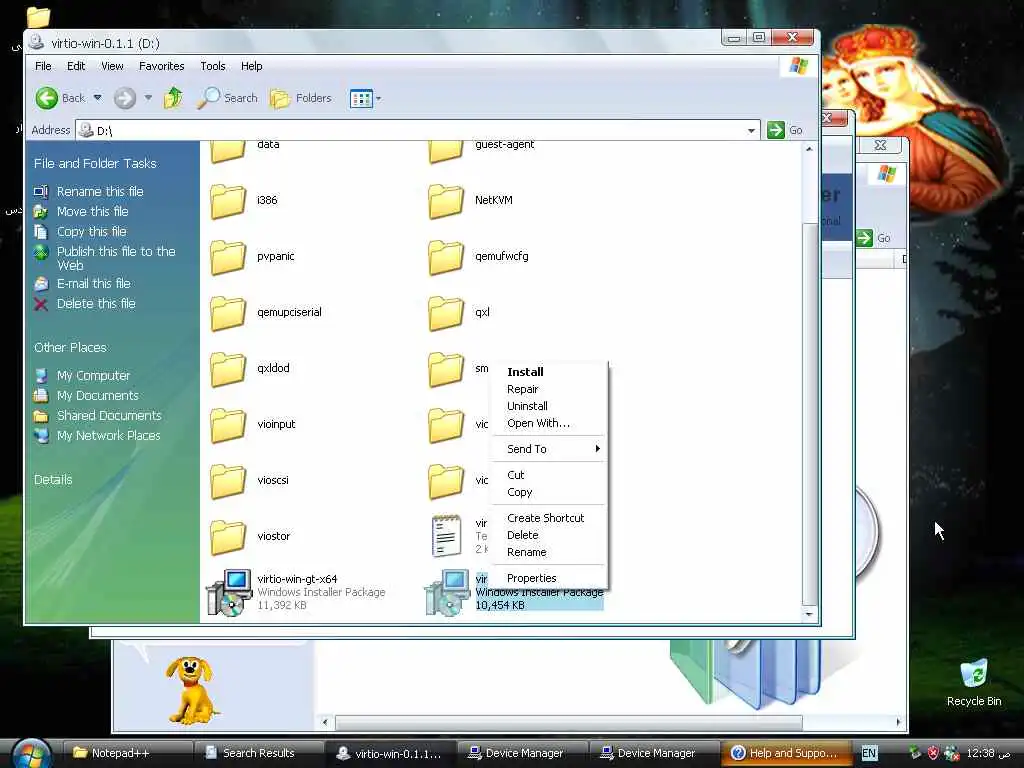
Task: Switch to Search Results taskbar button
Action: pyautogui.click(x=259, y=753)
